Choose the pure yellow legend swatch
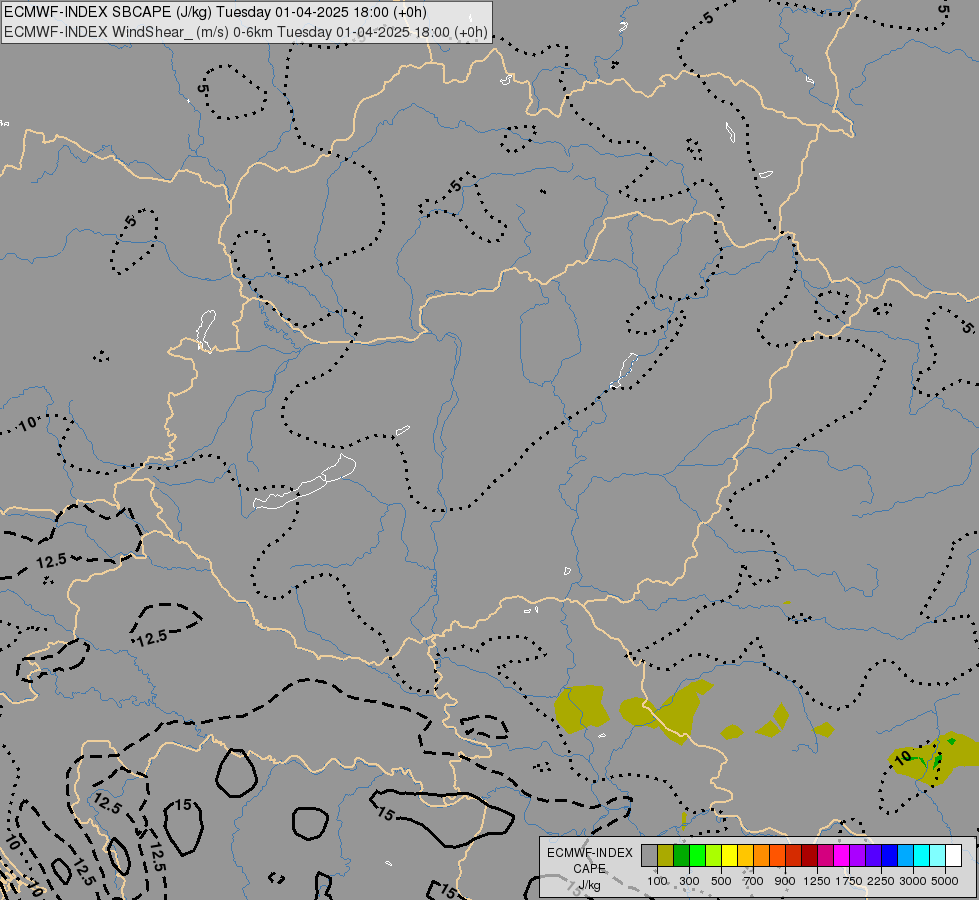 point(729,855)
